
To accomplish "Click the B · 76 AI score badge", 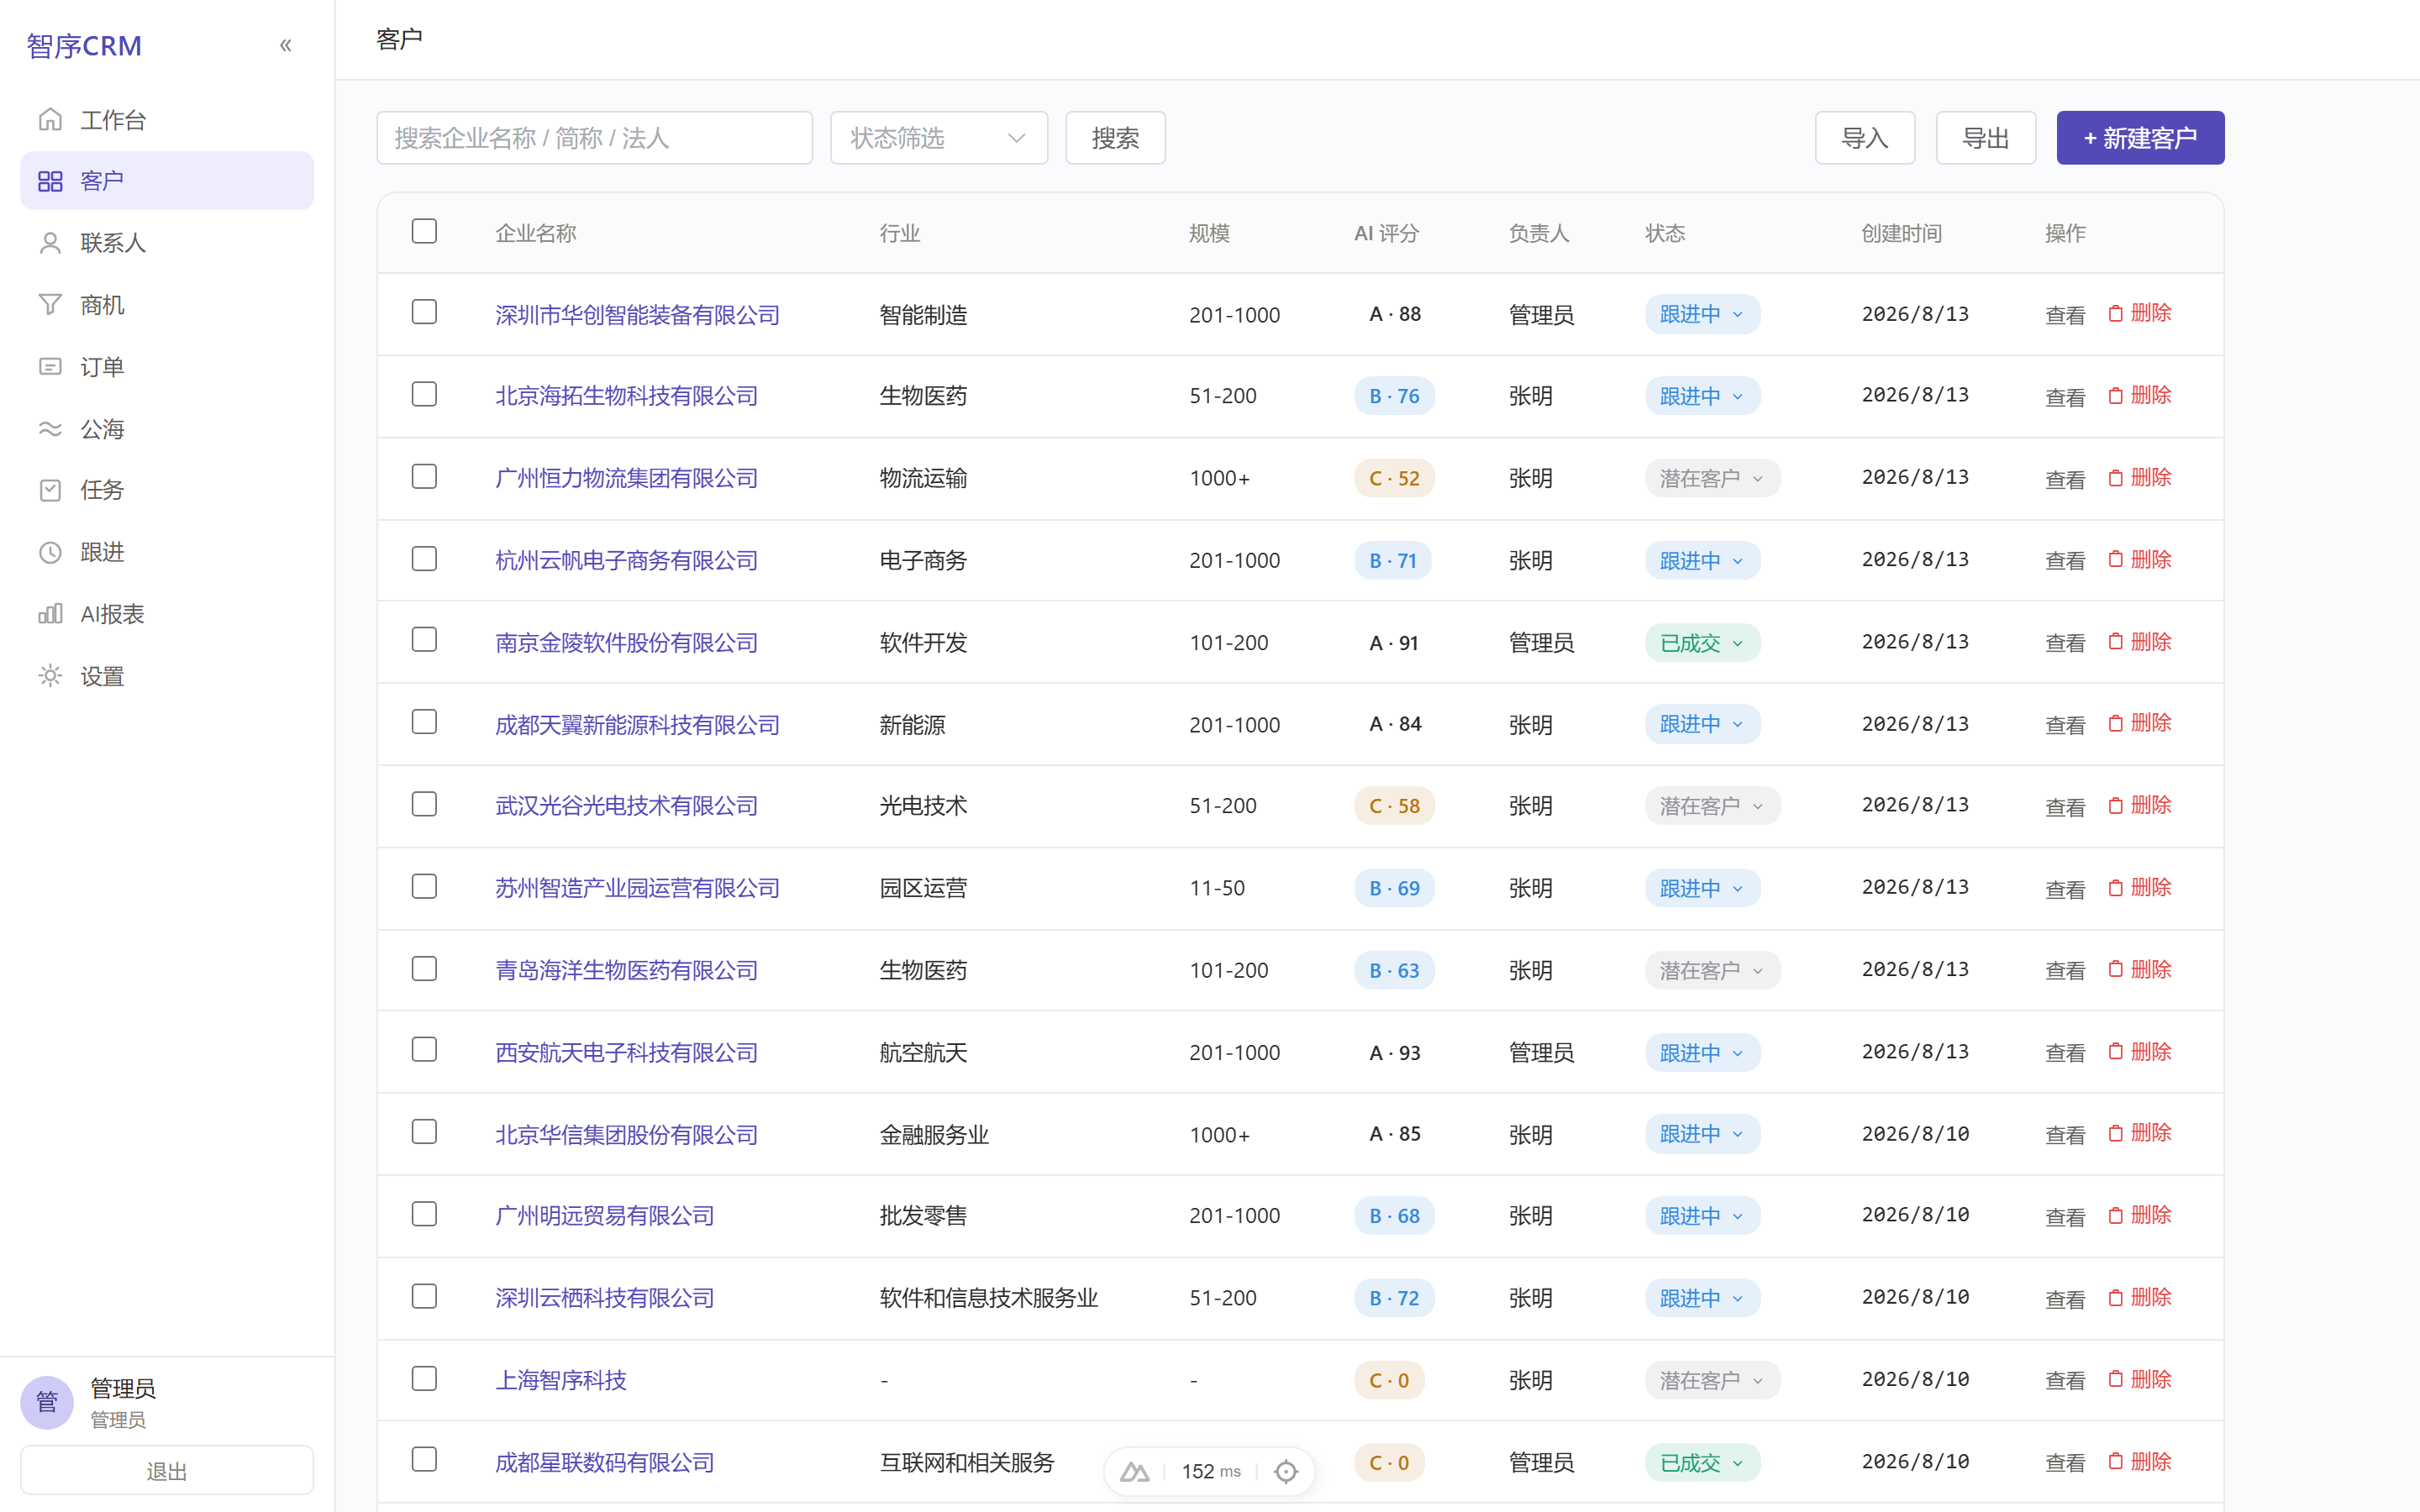I will coord(1394,396).
